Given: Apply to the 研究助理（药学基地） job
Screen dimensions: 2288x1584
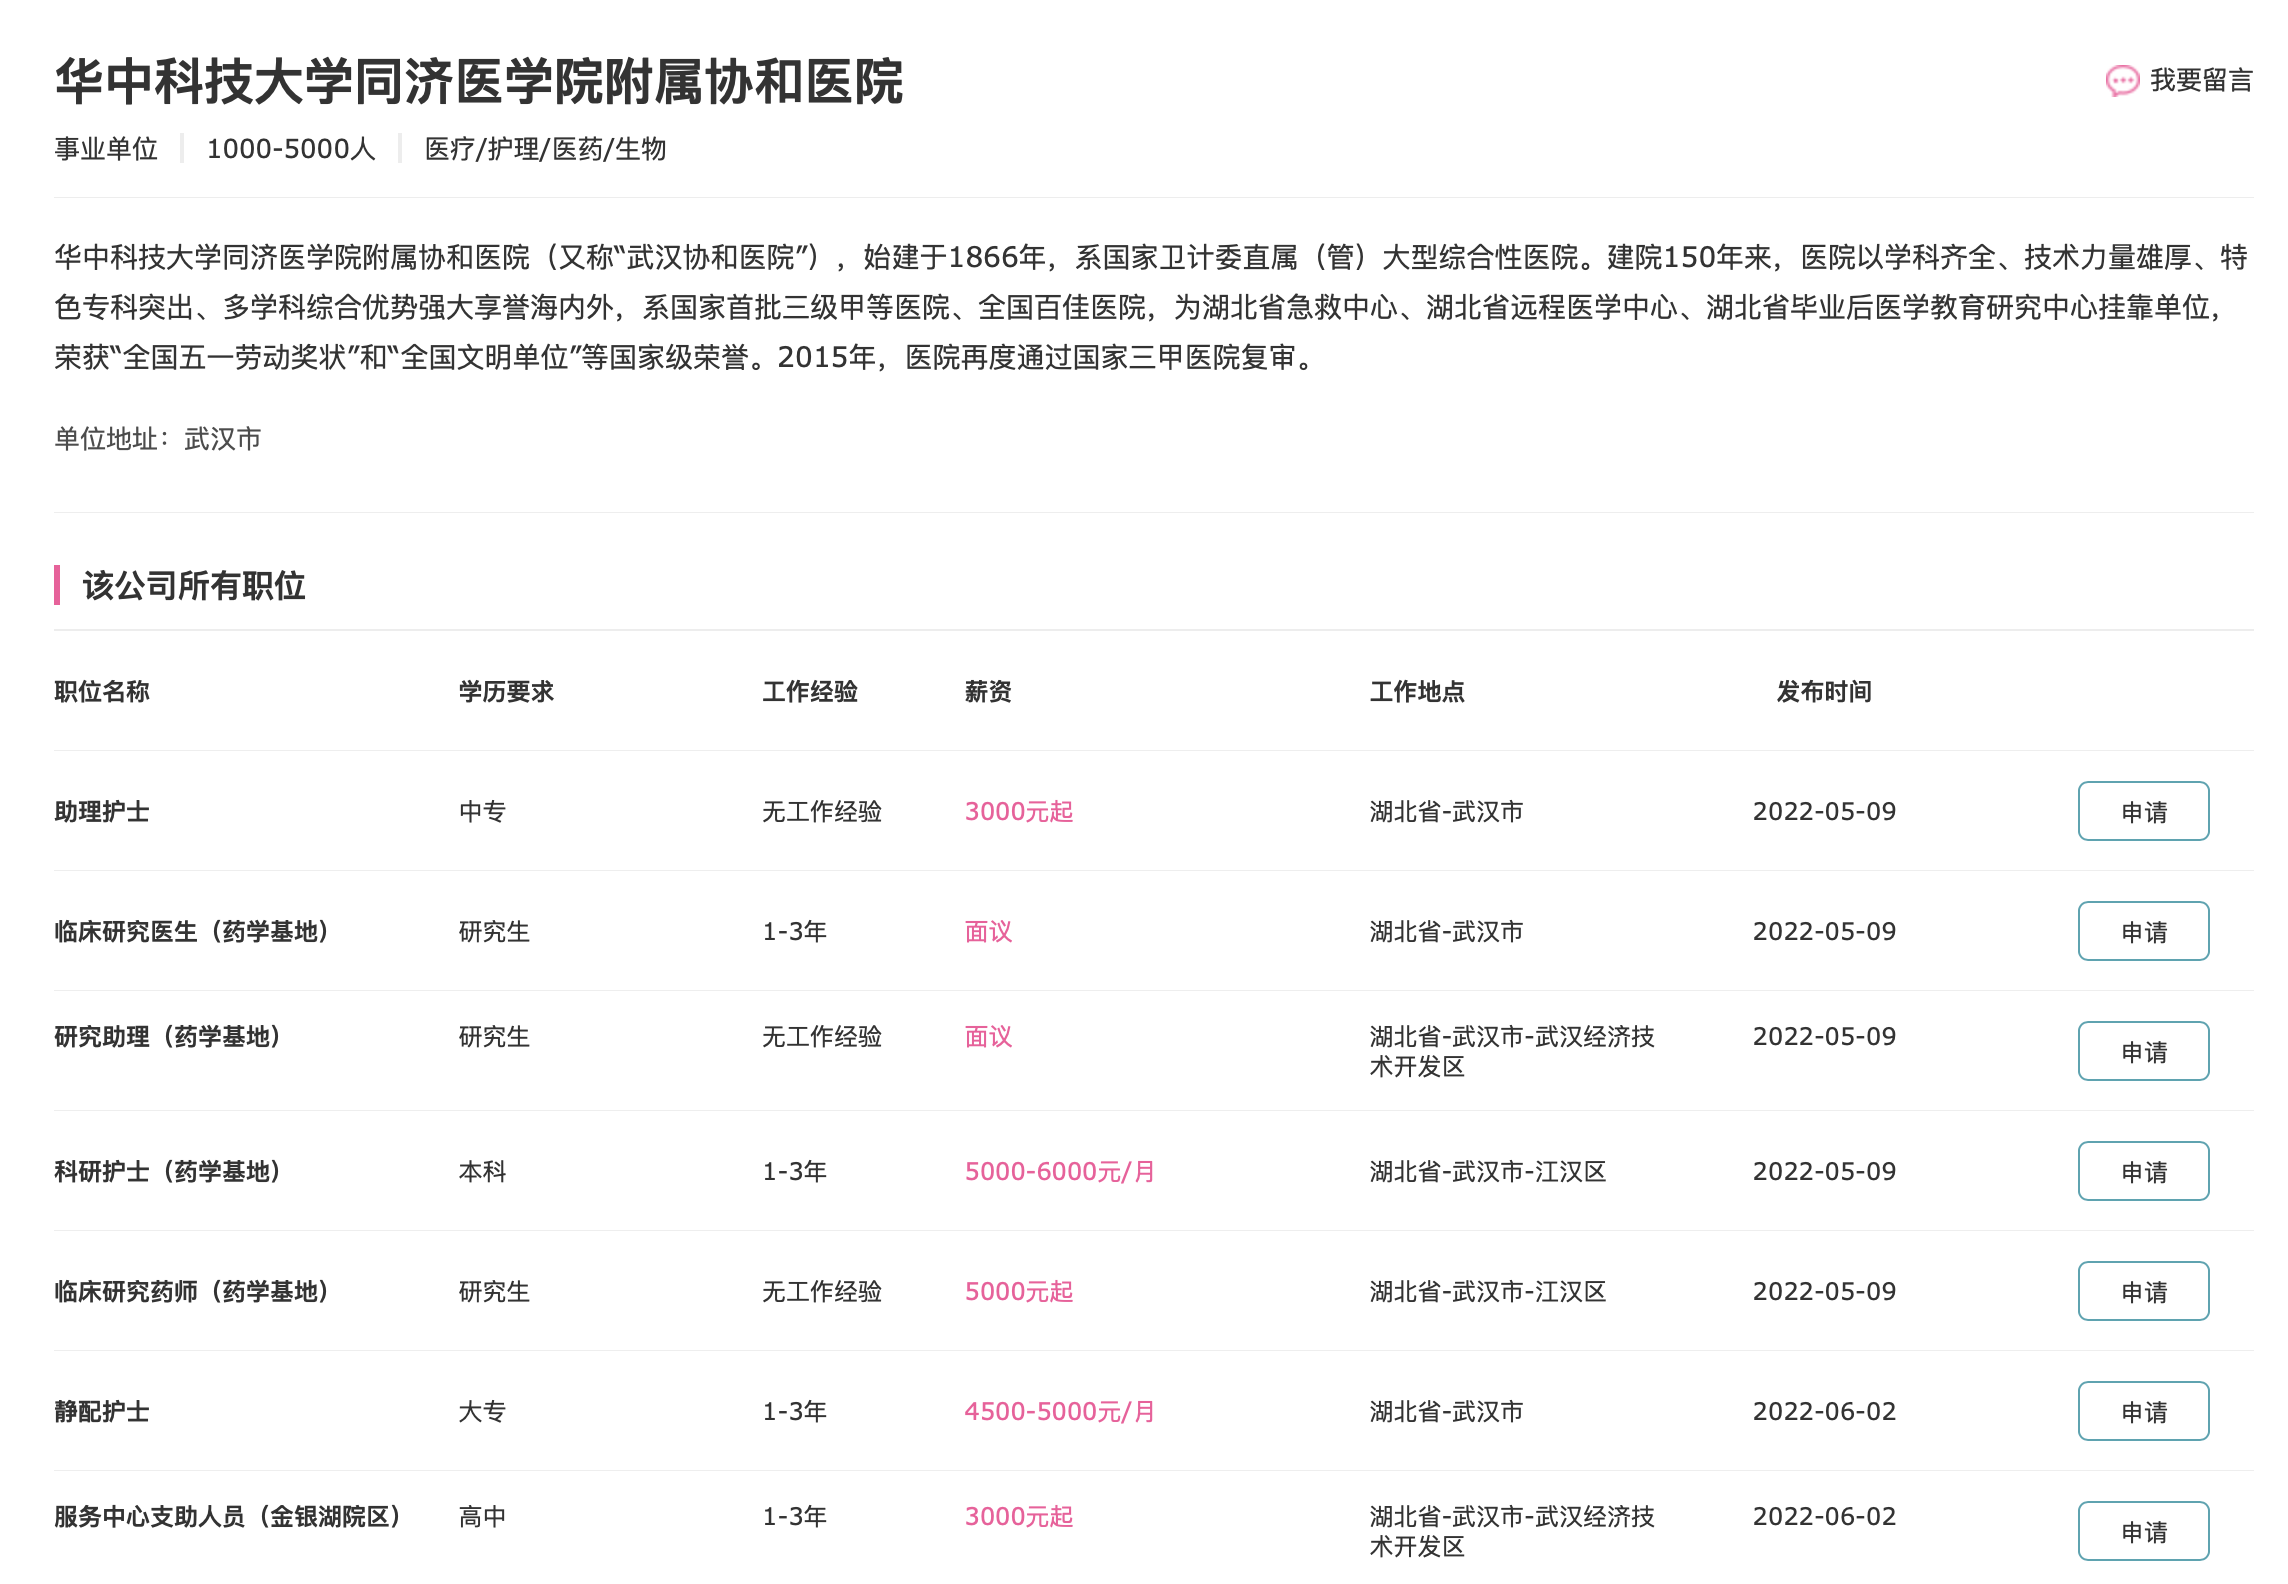Looking at the screenshot, I should coord(2142,1051).
